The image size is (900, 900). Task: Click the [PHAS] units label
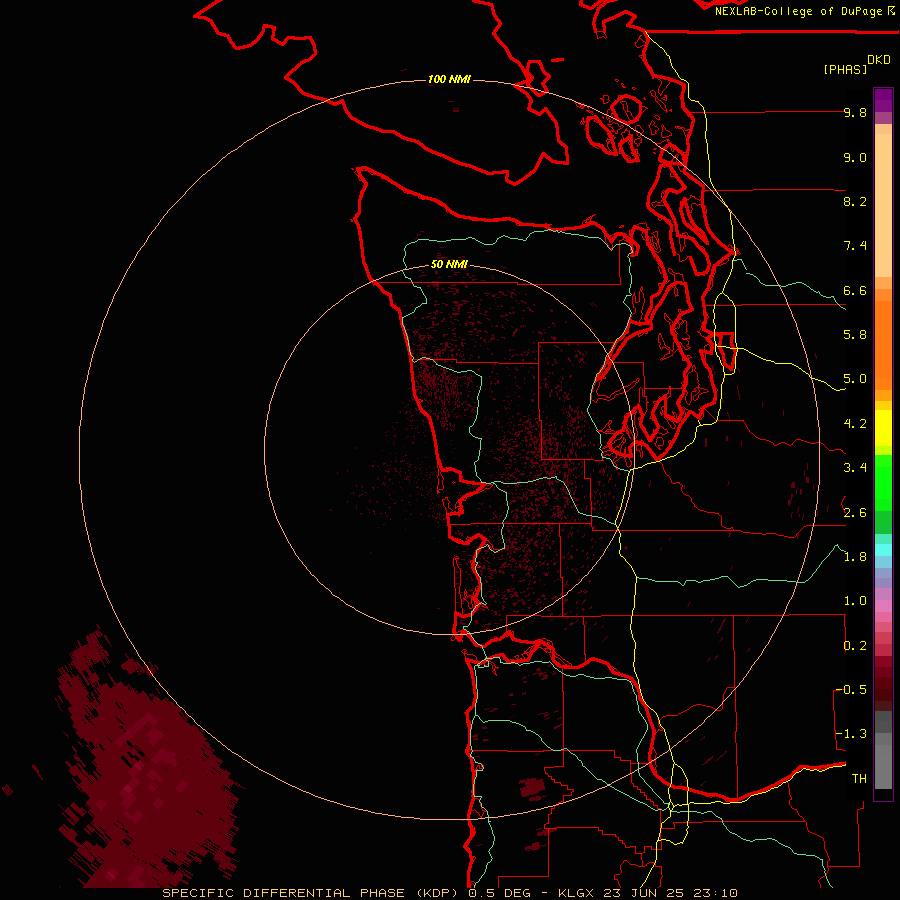click(x=845, y=69)
